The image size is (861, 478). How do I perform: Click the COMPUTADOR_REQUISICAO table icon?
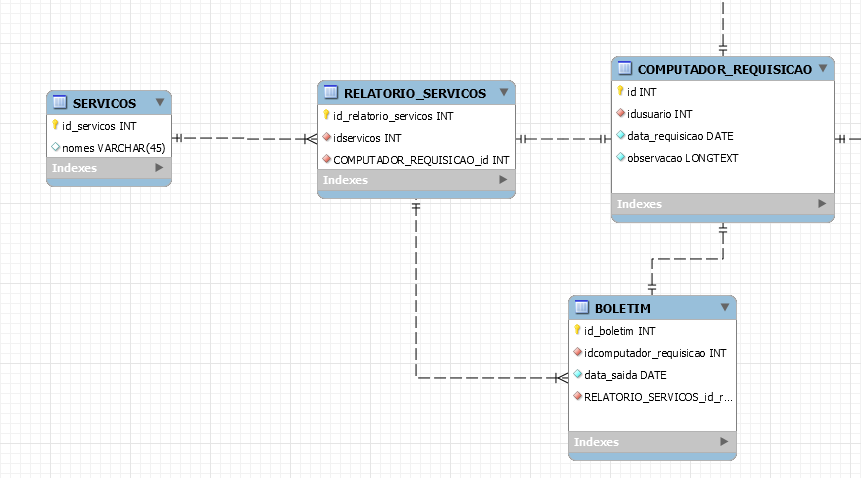click(x=624, y=68)
